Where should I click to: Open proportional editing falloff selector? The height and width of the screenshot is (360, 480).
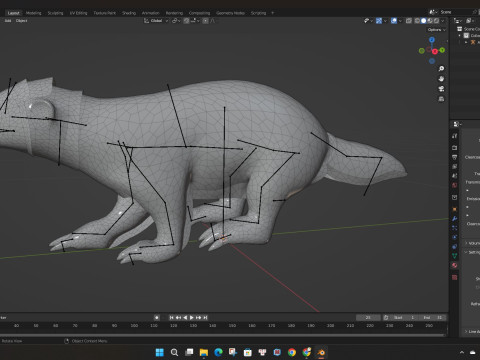[x=213, y=21]
